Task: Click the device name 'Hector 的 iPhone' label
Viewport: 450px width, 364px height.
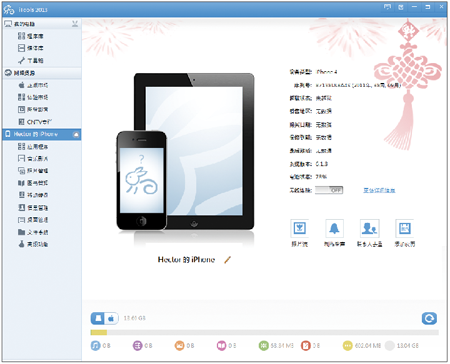Action: pos(186,260)
